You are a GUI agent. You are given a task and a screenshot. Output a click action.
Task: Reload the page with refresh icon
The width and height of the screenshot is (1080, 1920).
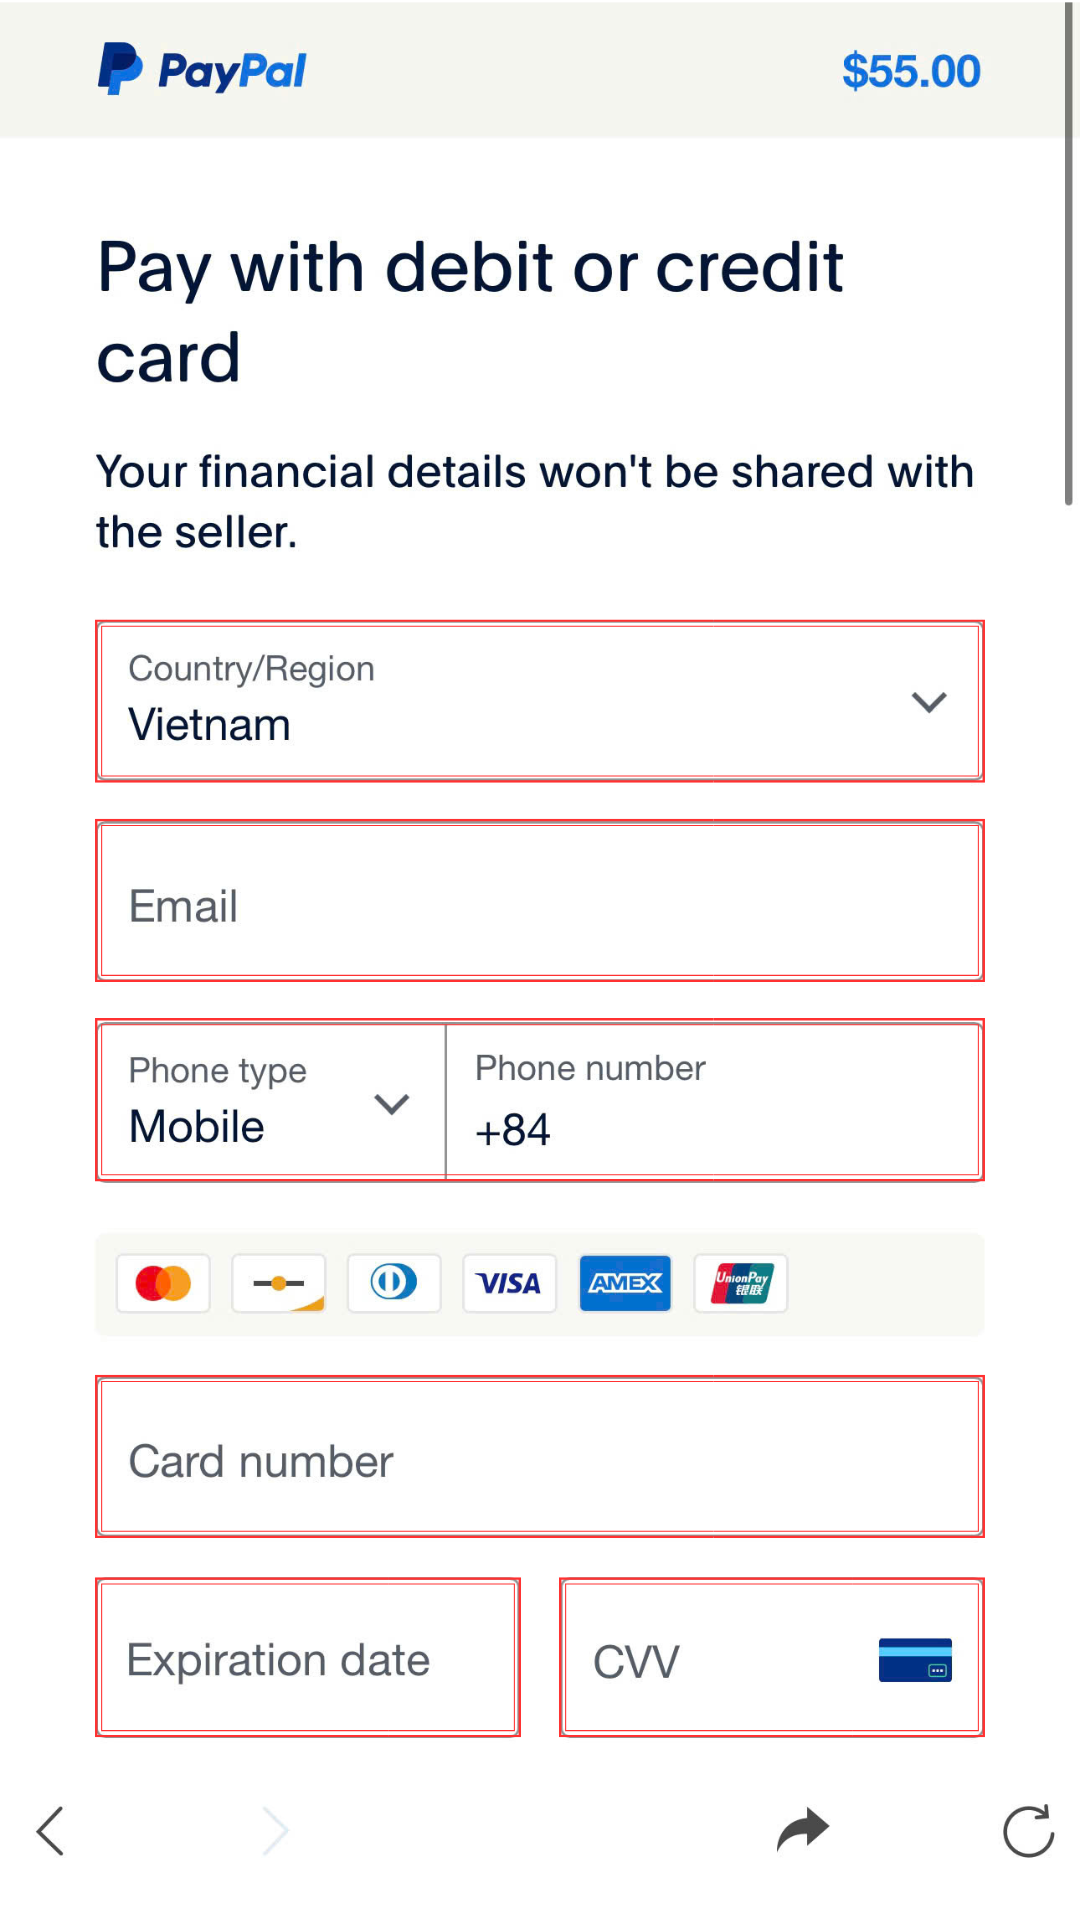coord(1028,1831)
